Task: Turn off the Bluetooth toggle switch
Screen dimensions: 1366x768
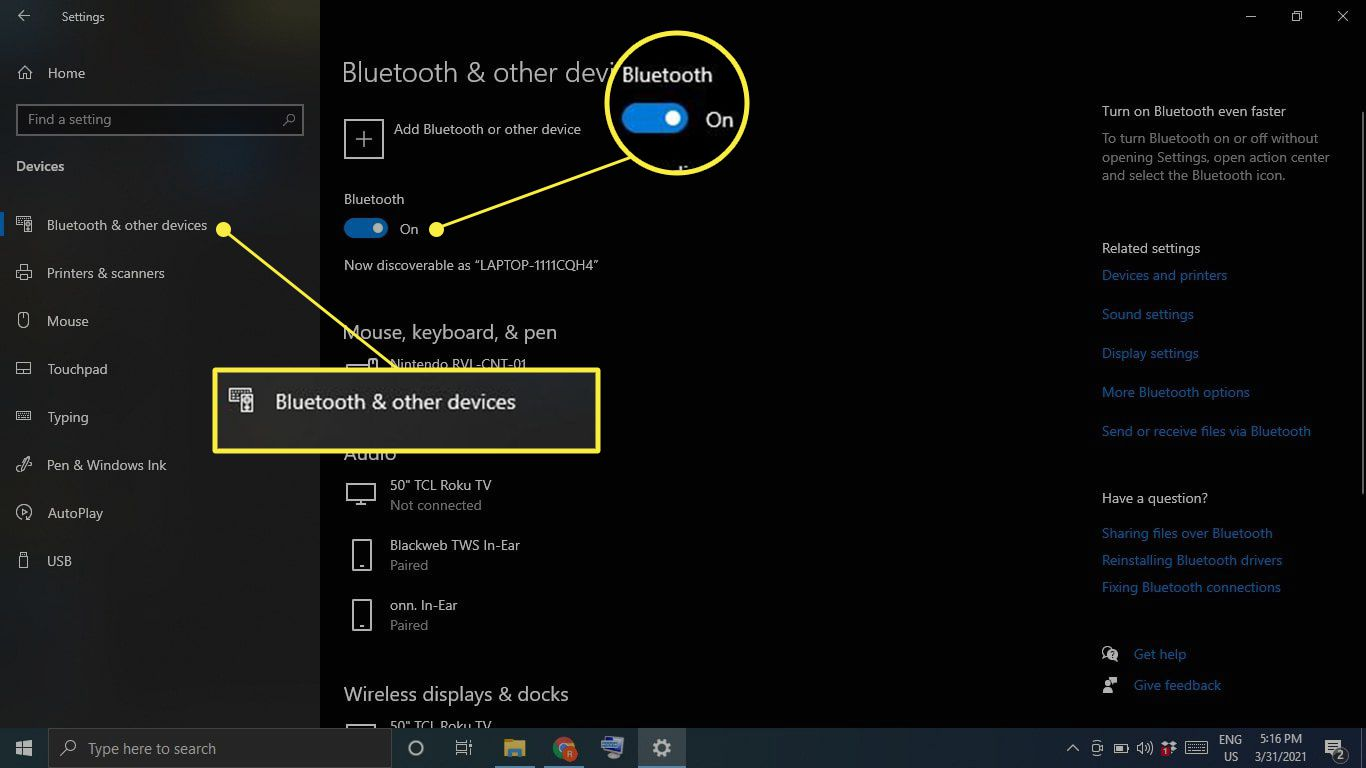Action: (365, 229)
